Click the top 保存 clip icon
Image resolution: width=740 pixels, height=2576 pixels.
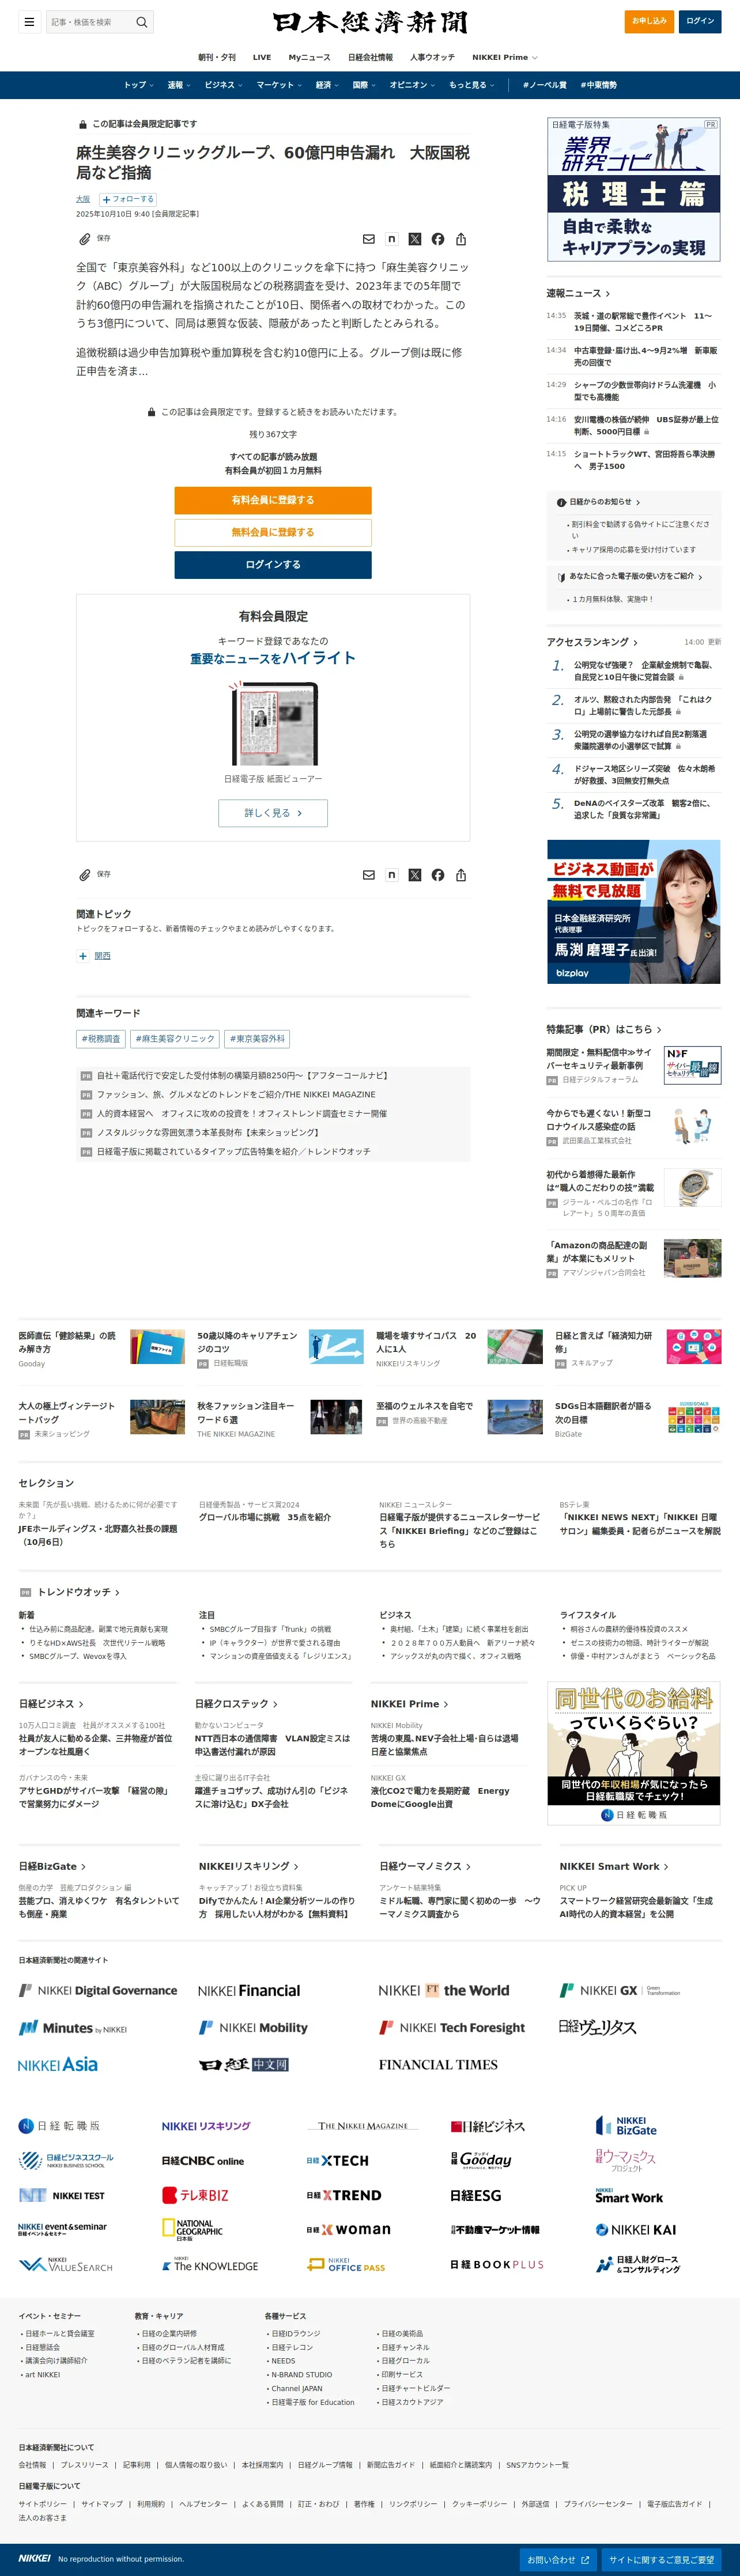click(x=85, y=239)
